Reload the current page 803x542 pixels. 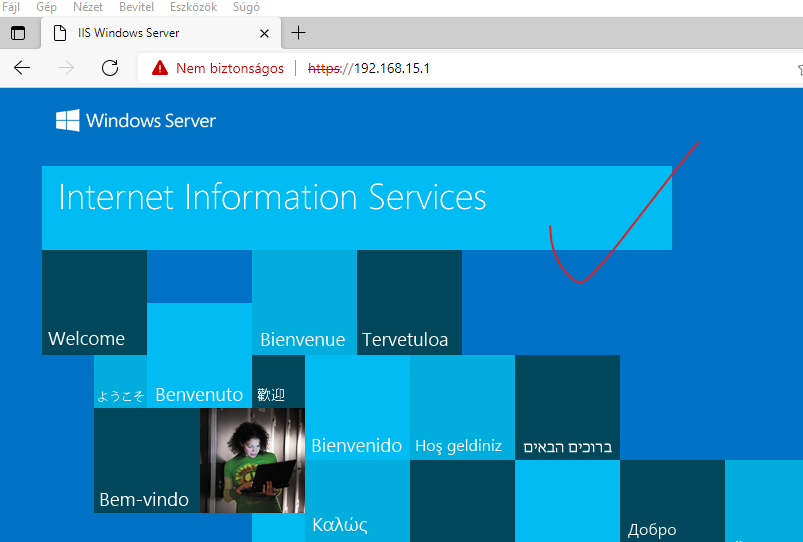(110, 68)
